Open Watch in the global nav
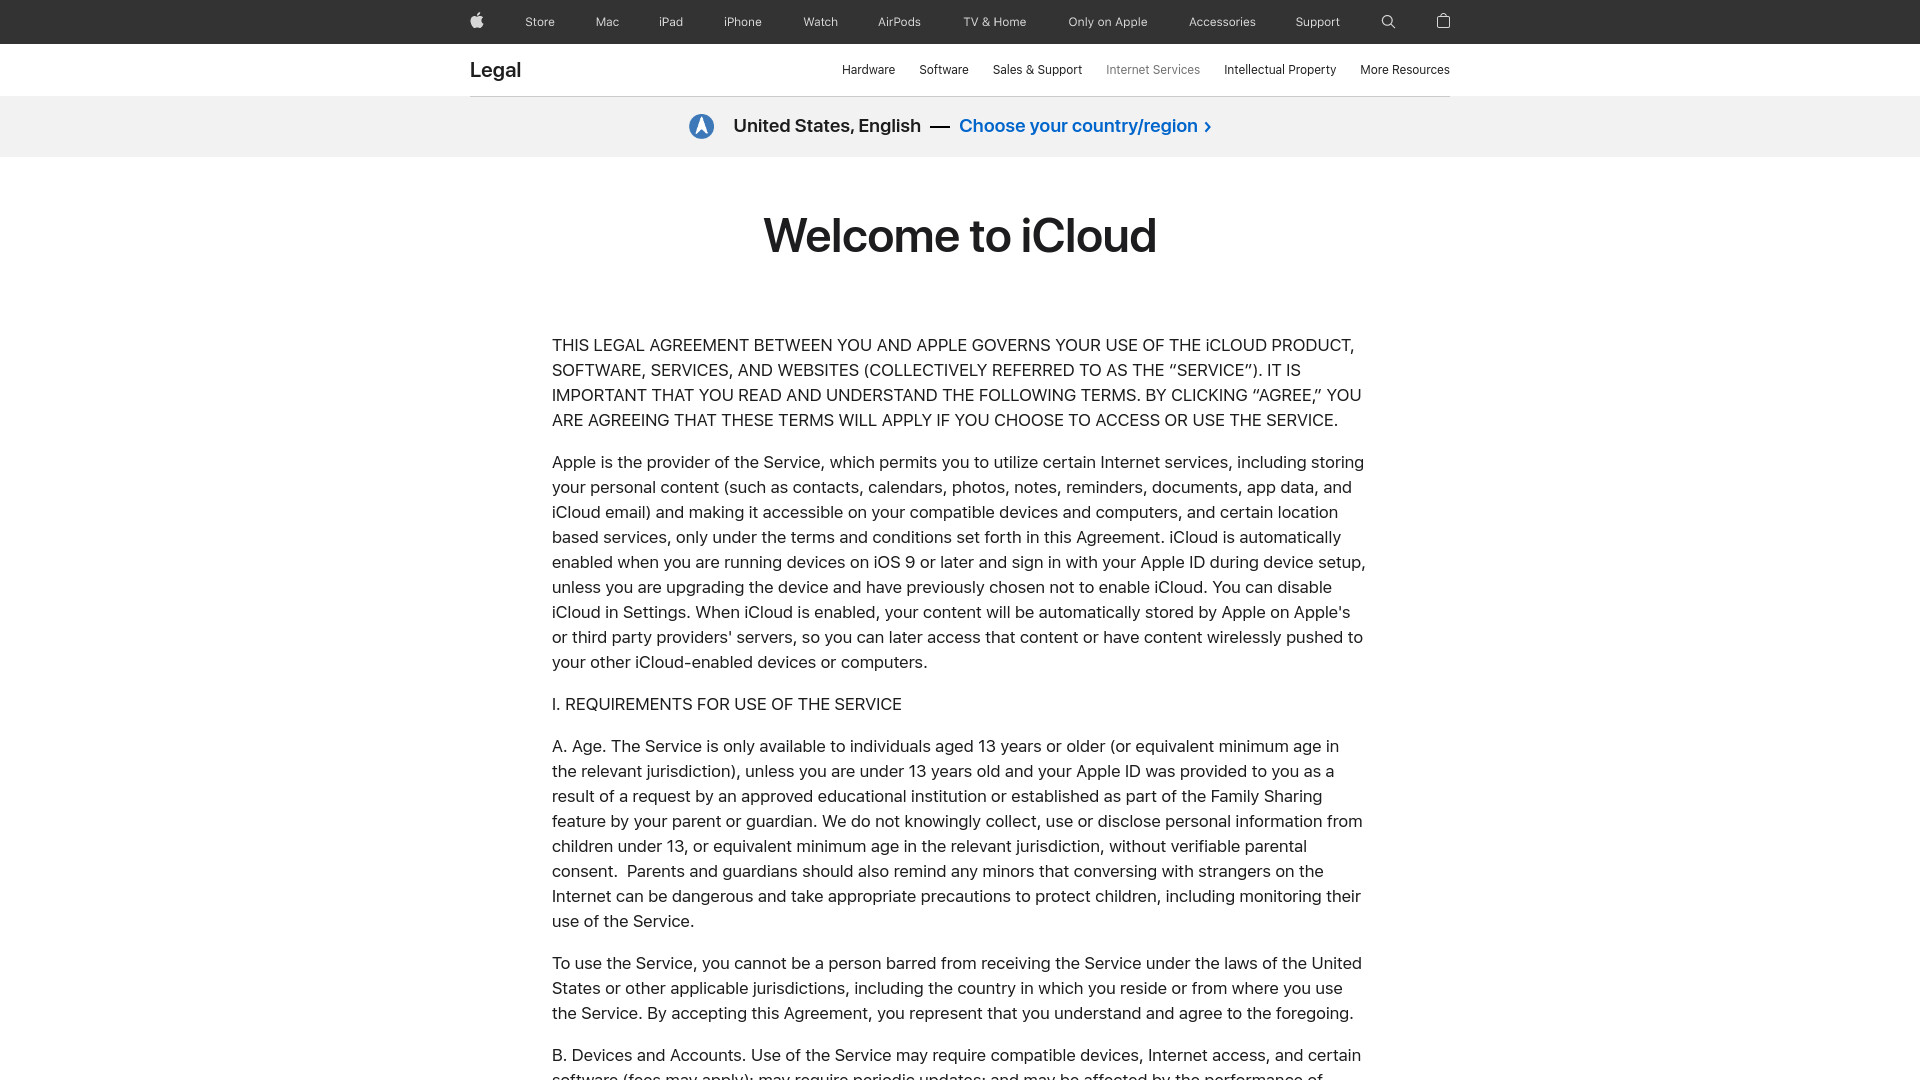This screenshot has width=1920, height=1080. click(820, 22)
